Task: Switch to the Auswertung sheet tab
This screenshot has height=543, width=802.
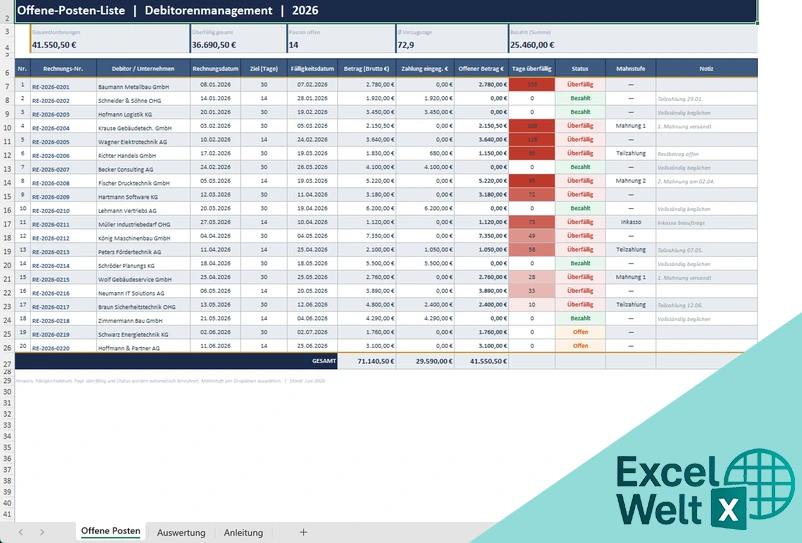Action: [x=181, y=532]
